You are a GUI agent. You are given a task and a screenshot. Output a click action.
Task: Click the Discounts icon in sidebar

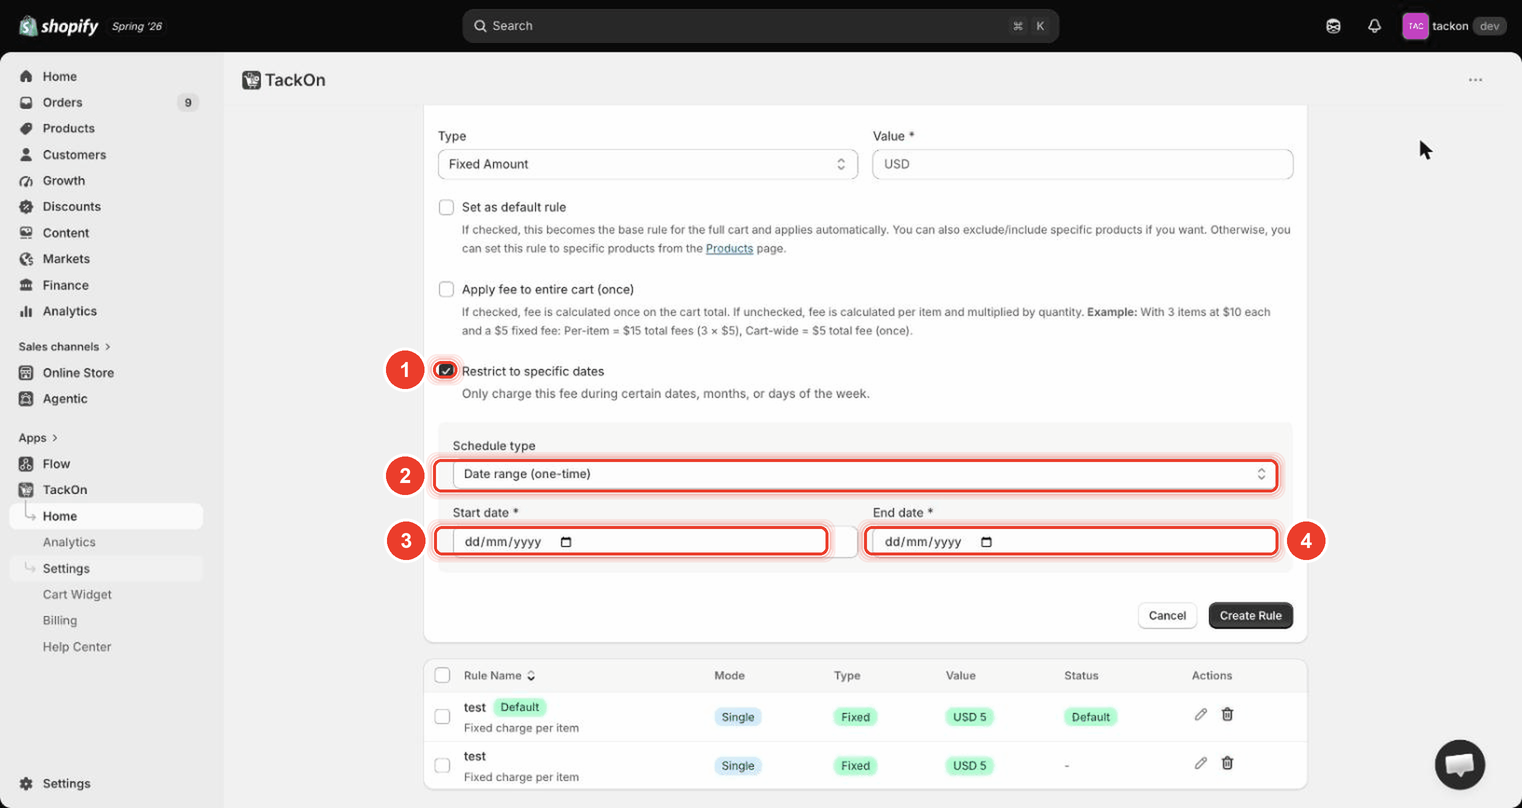point(26,207)
